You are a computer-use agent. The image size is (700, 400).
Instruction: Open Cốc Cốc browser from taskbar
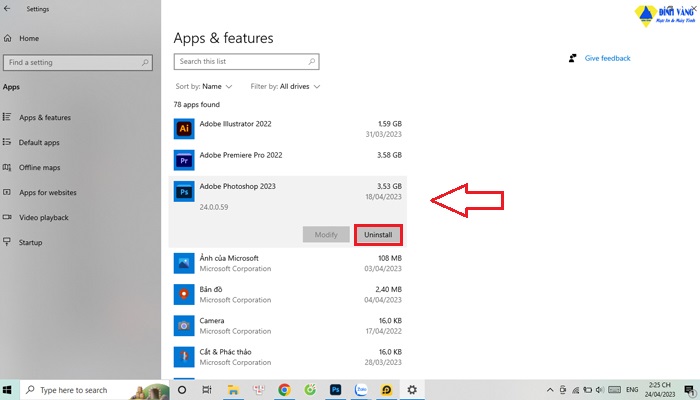(310, 390)
